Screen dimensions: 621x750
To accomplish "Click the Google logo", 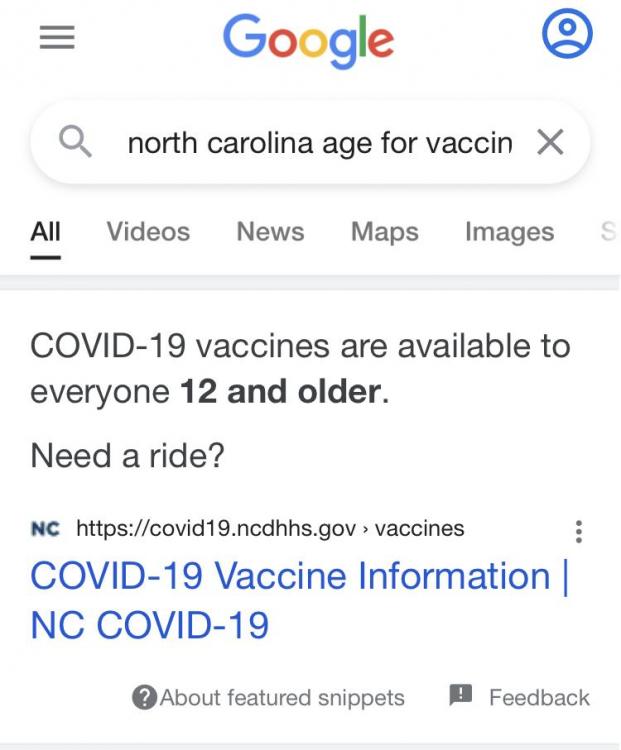I will (x=308, y=40).
